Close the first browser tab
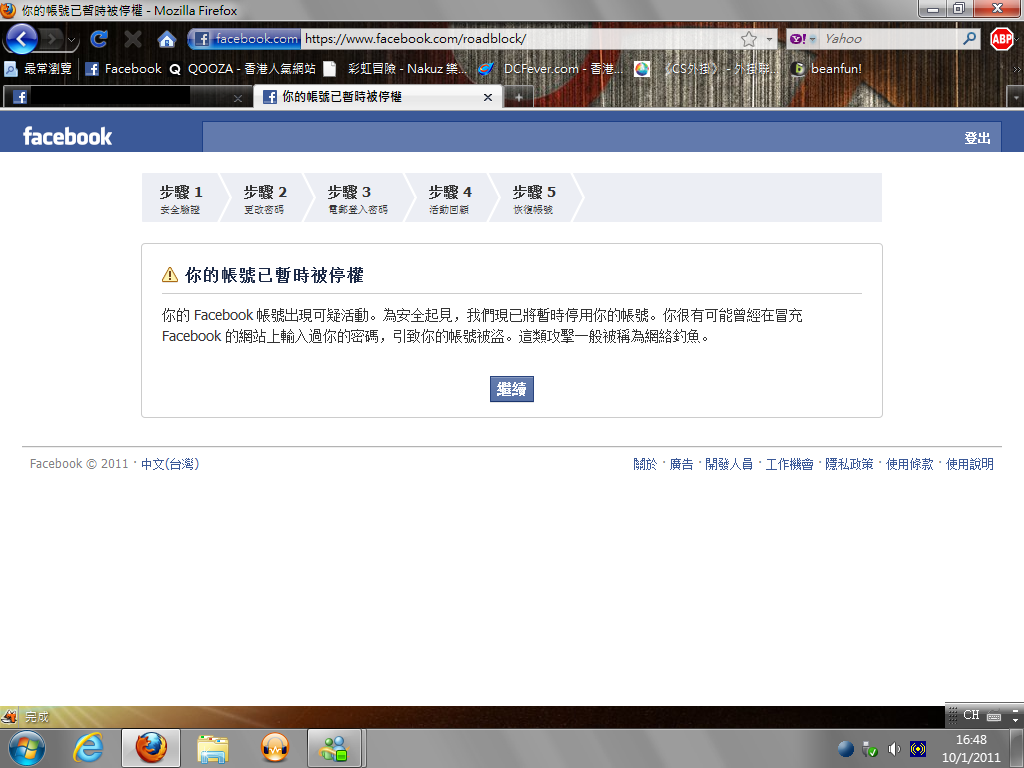Viewport: 1024px width, 768px height. click(238, 99)
